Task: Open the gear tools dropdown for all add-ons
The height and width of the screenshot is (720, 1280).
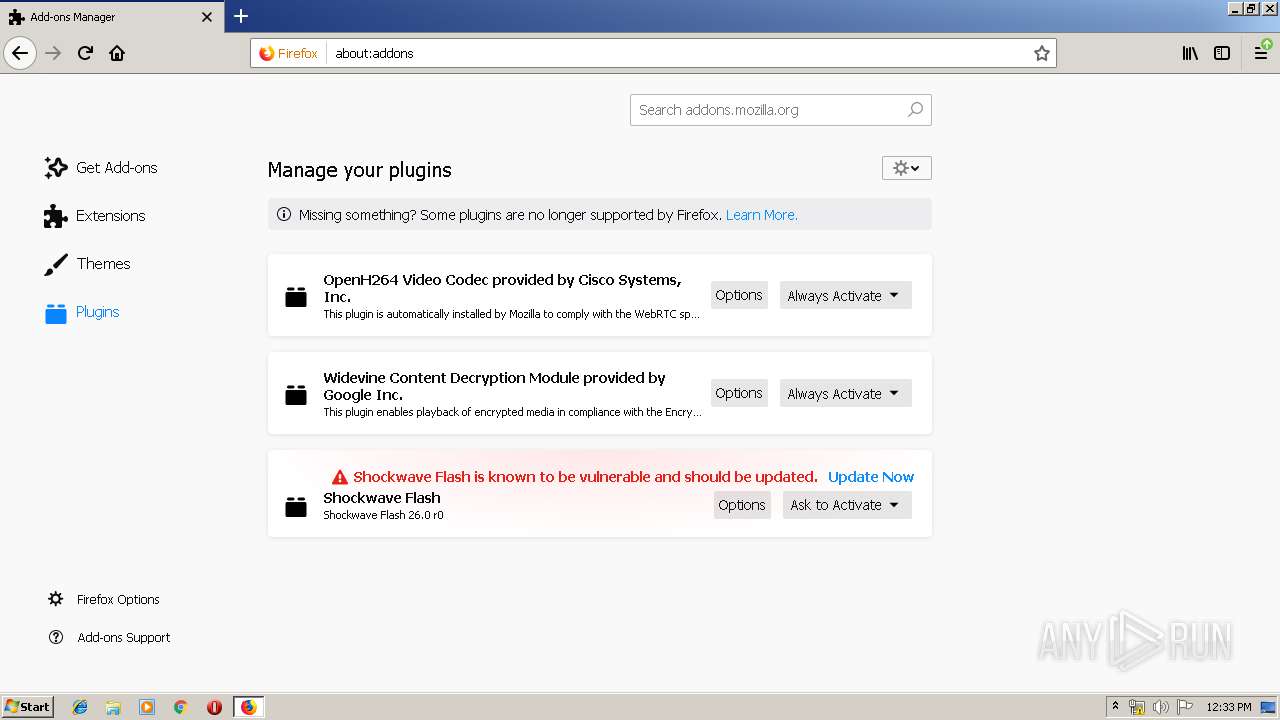Action: click(x=906, y=168)
